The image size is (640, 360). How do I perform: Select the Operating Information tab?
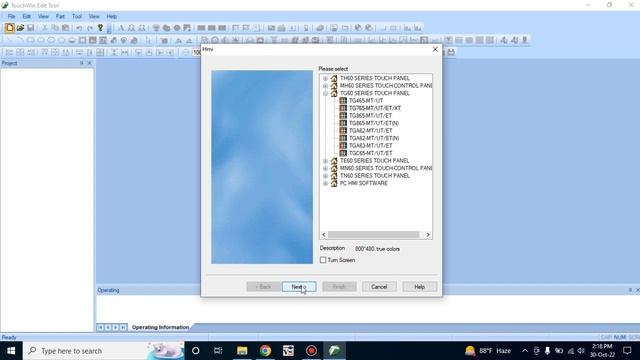point(160,327)
